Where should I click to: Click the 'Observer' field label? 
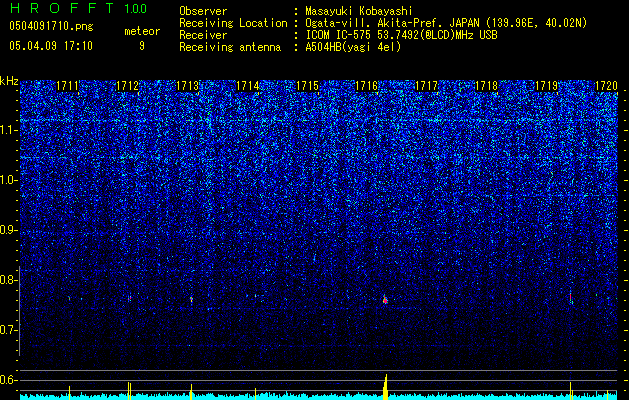pyautogui.click(x=203, y=11)
